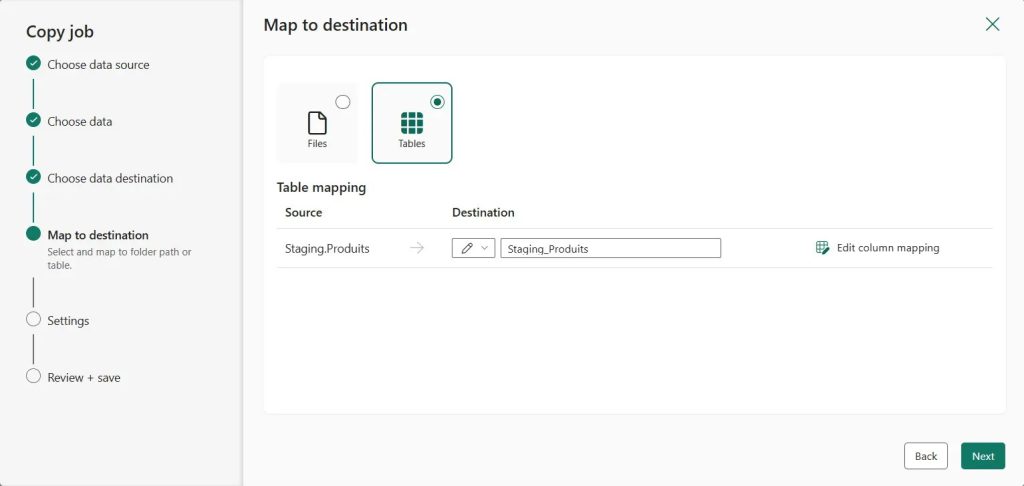The image size is (1024, 486).
Task: Select the Files radio button
Action: (343, 102)
